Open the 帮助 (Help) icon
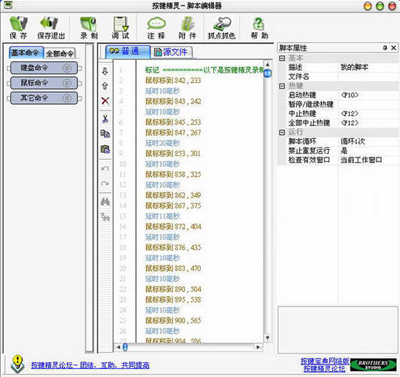400x377 pixels. [x=259, y=27]
